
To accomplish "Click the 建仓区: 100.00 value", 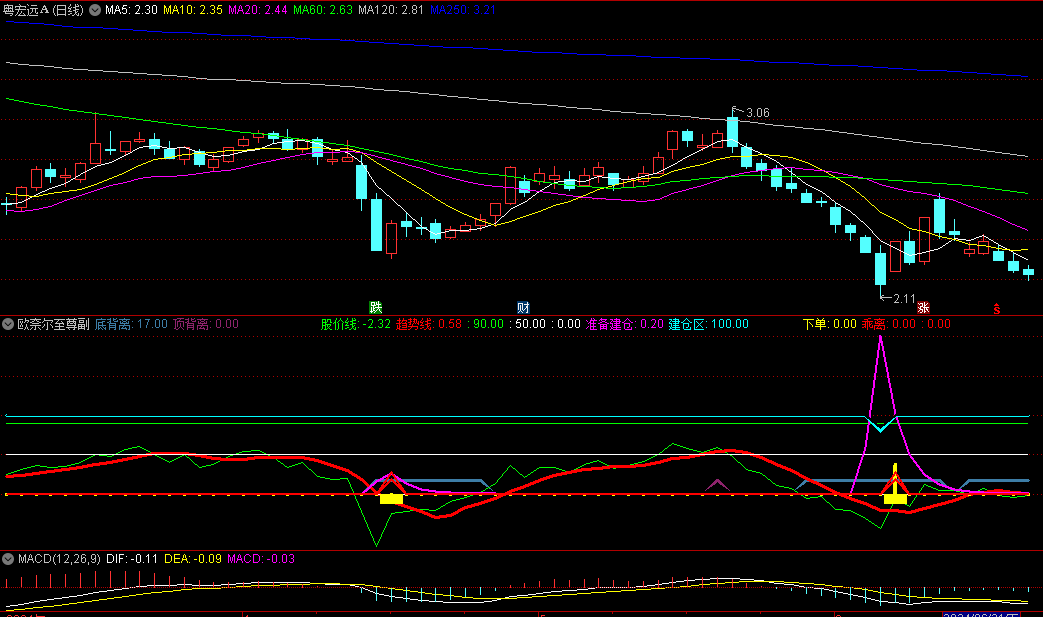I will [708, 324].
